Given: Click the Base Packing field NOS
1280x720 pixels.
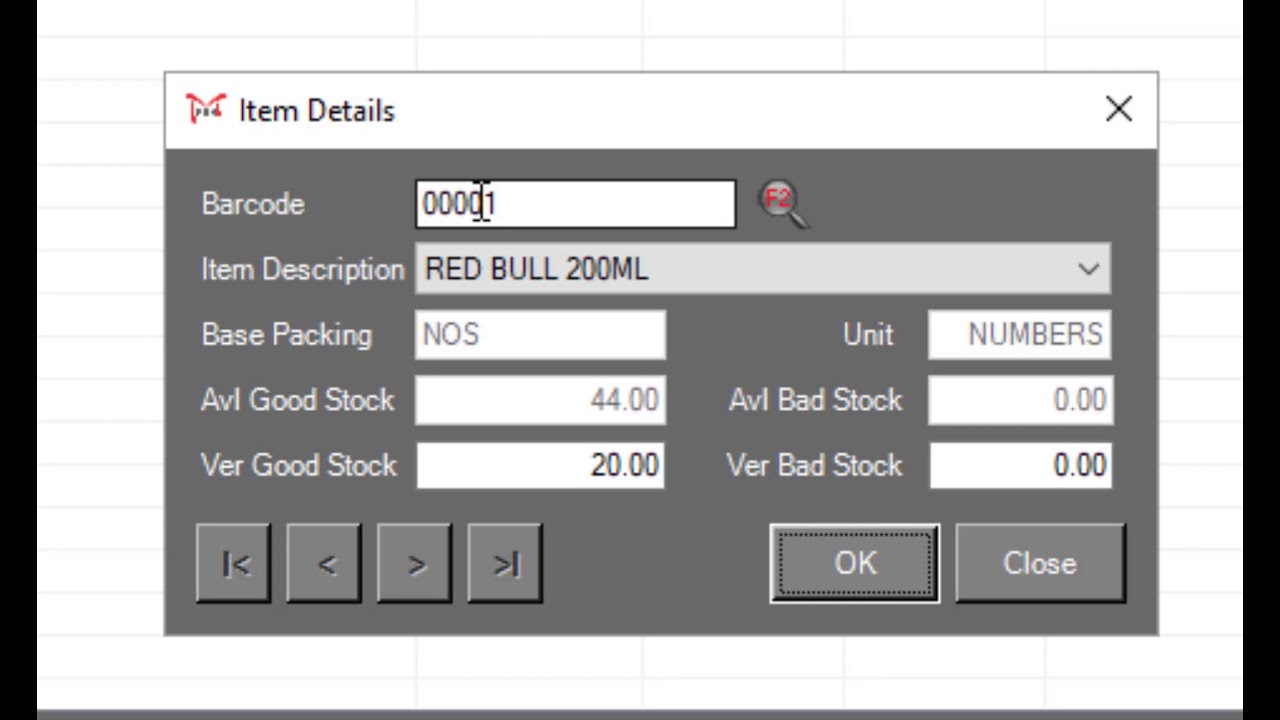Looking at the screenshot, I should pos(541,335).
